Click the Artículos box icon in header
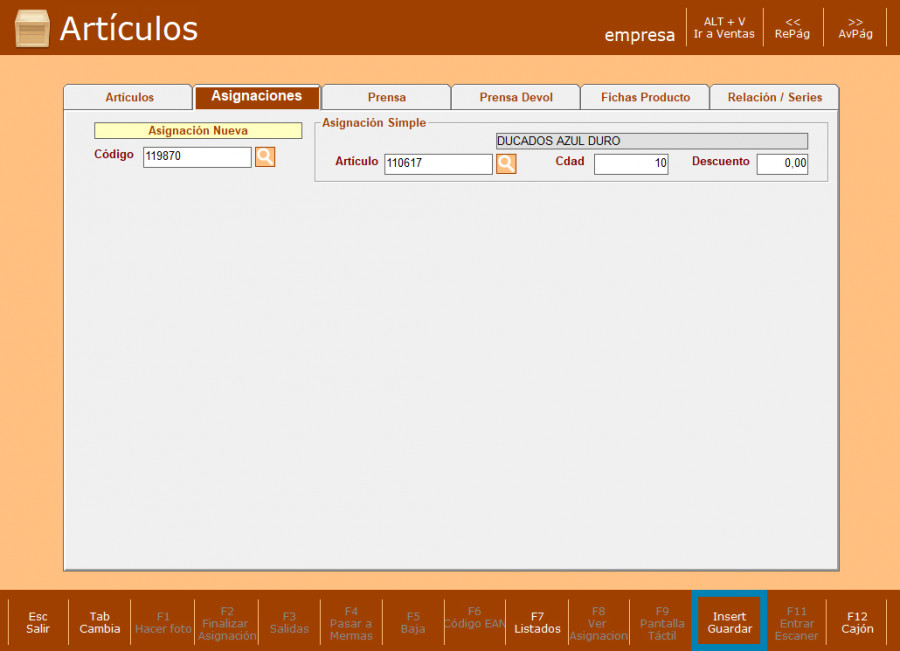Viewport: 900px width, 651px height. (x=32, y=29)
